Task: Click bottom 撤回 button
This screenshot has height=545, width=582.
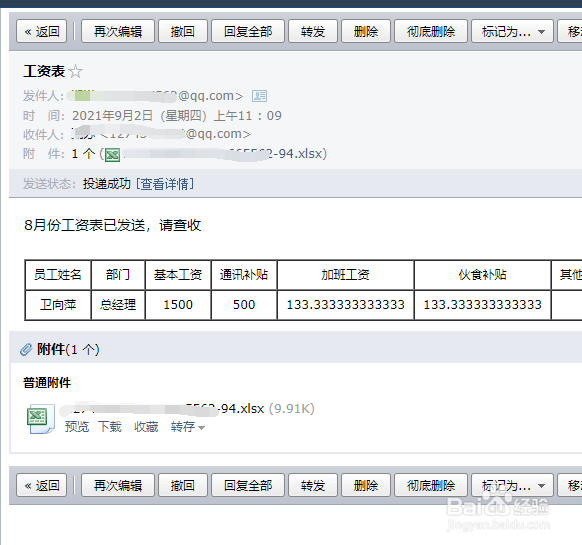Action: (183, 485)
